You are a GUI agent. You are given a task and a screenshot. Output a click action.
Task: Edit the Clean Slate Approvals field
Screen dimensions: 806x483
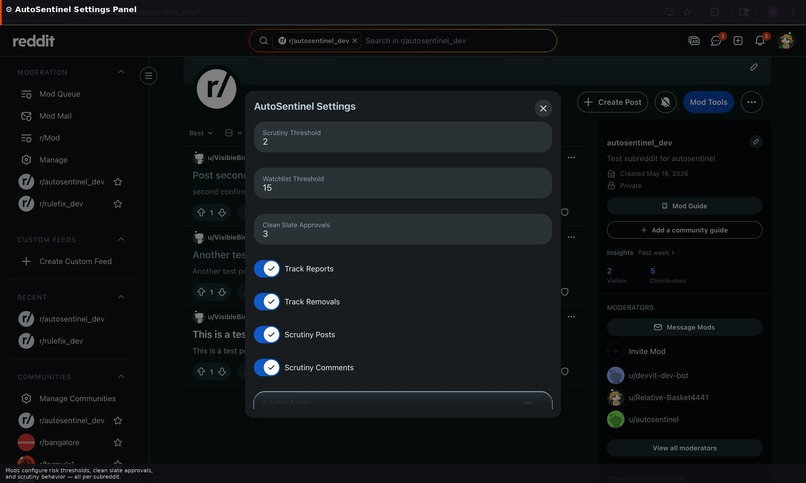pos(402,229)
